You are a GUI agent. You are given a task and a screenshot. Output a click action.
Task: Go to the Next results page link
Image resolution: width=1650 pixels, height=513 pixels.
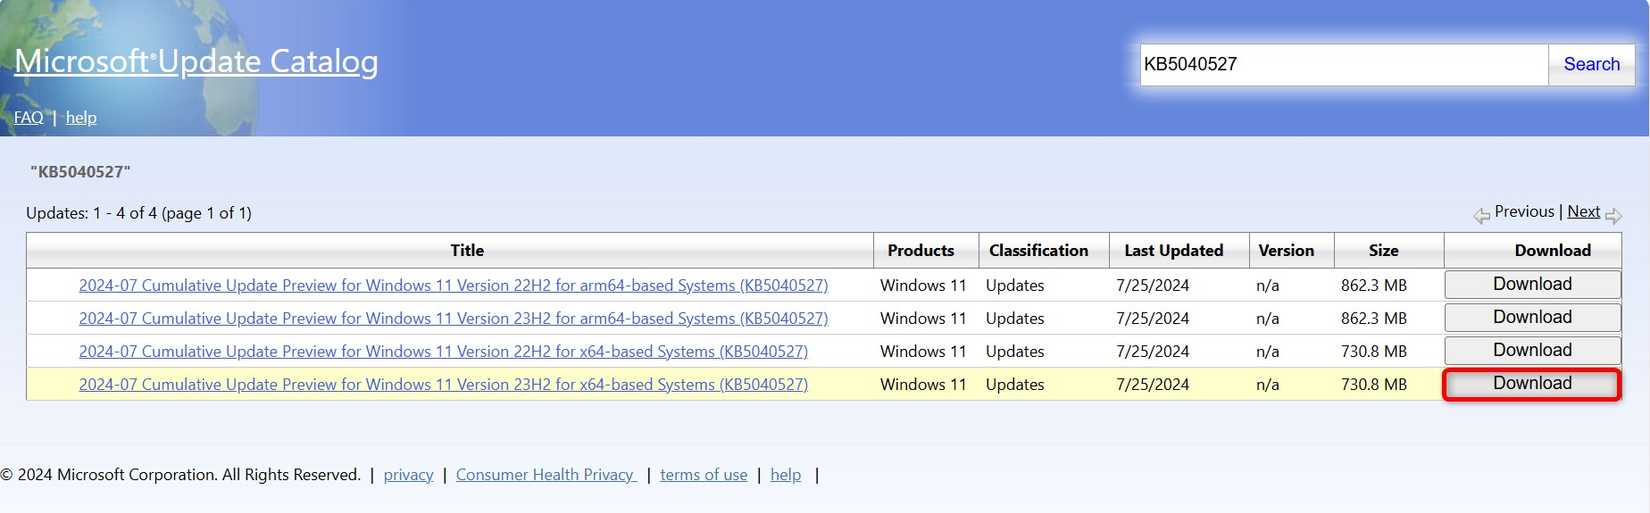[1583, 212]
